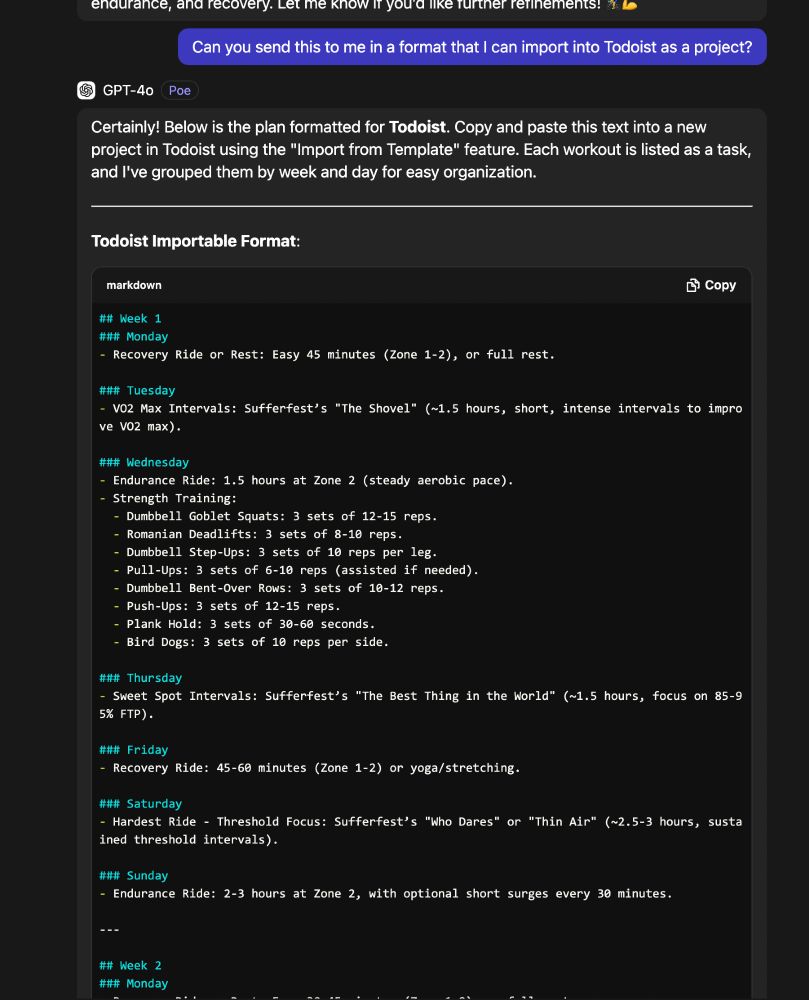Click the 'VO2 Max Intervals' task line
Screen dimensions: 809x1000
point(421,417)
